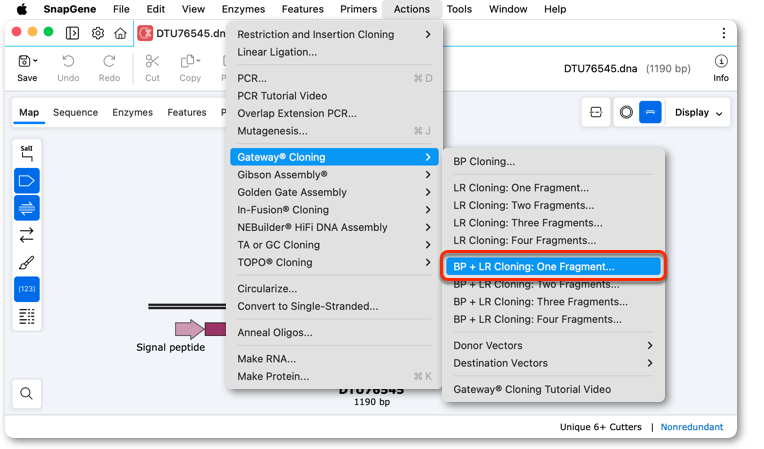
Task: Go to the home icon
Action: coord(120,33)
